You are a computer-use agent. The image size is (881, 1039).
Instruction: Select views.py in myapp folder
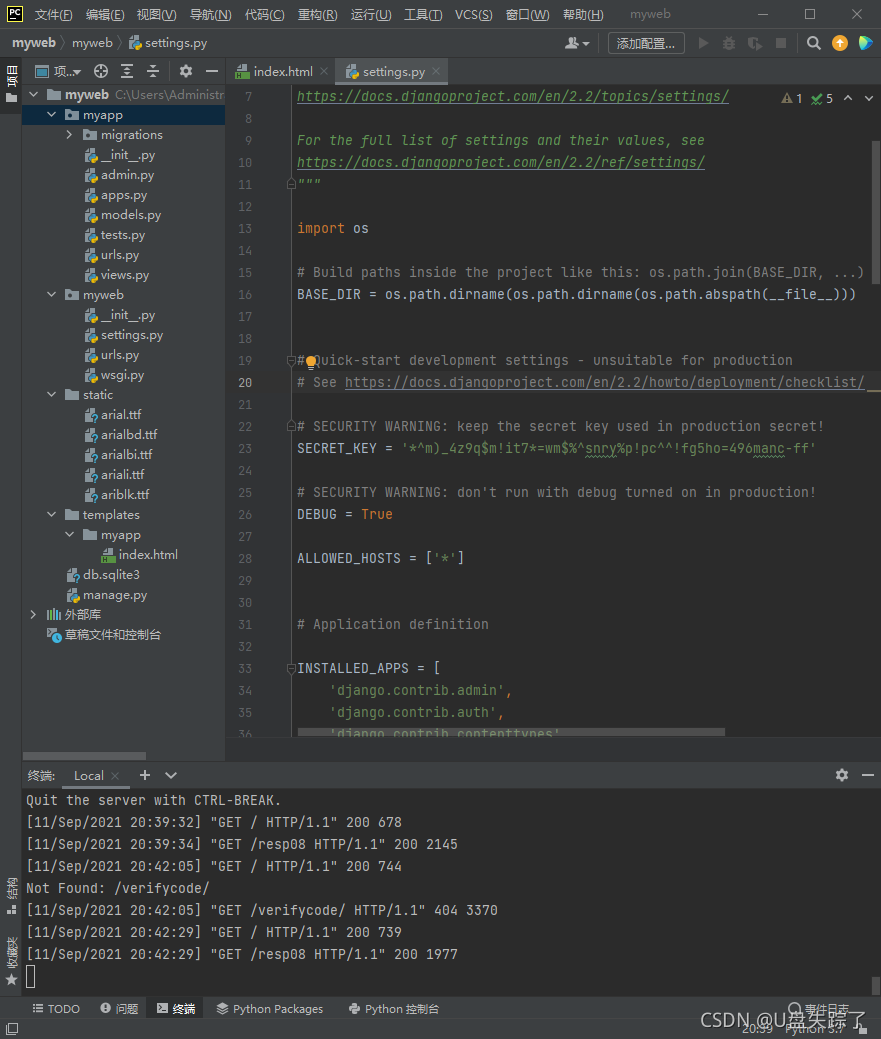124,274
